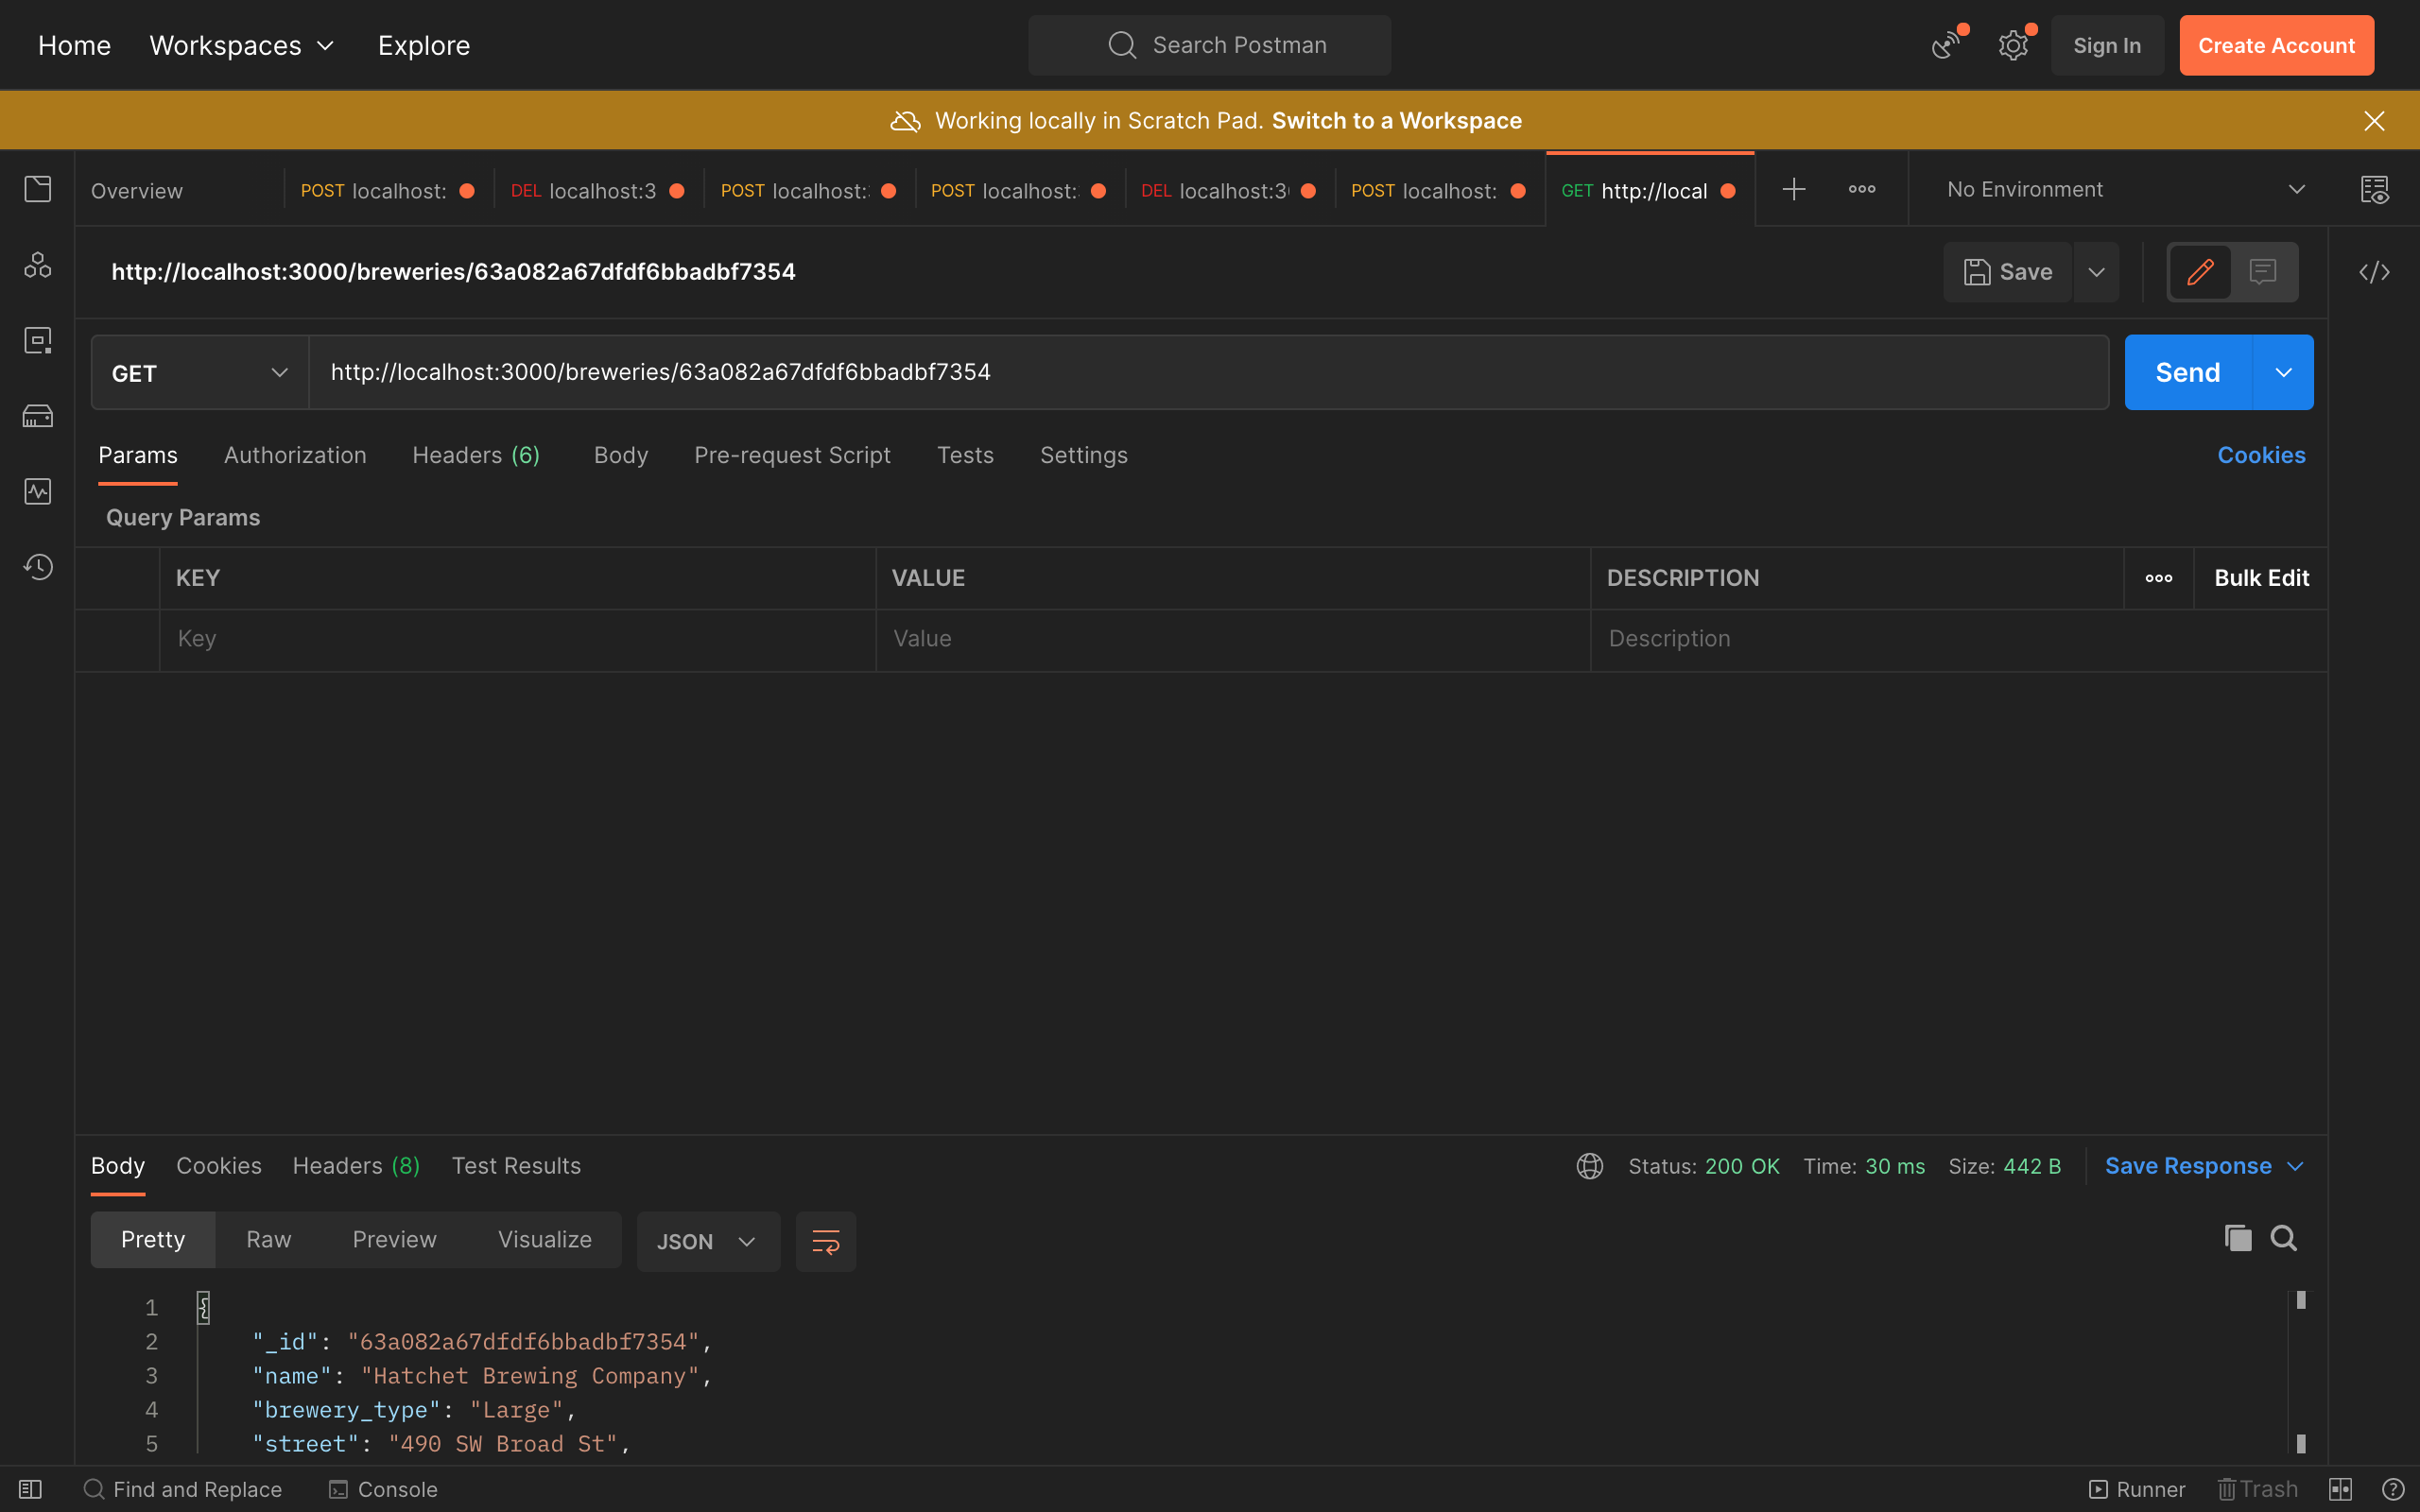Open the Monitors sidebar icon
This screenshot has height=1512, width=2420.
pos(38,491)
